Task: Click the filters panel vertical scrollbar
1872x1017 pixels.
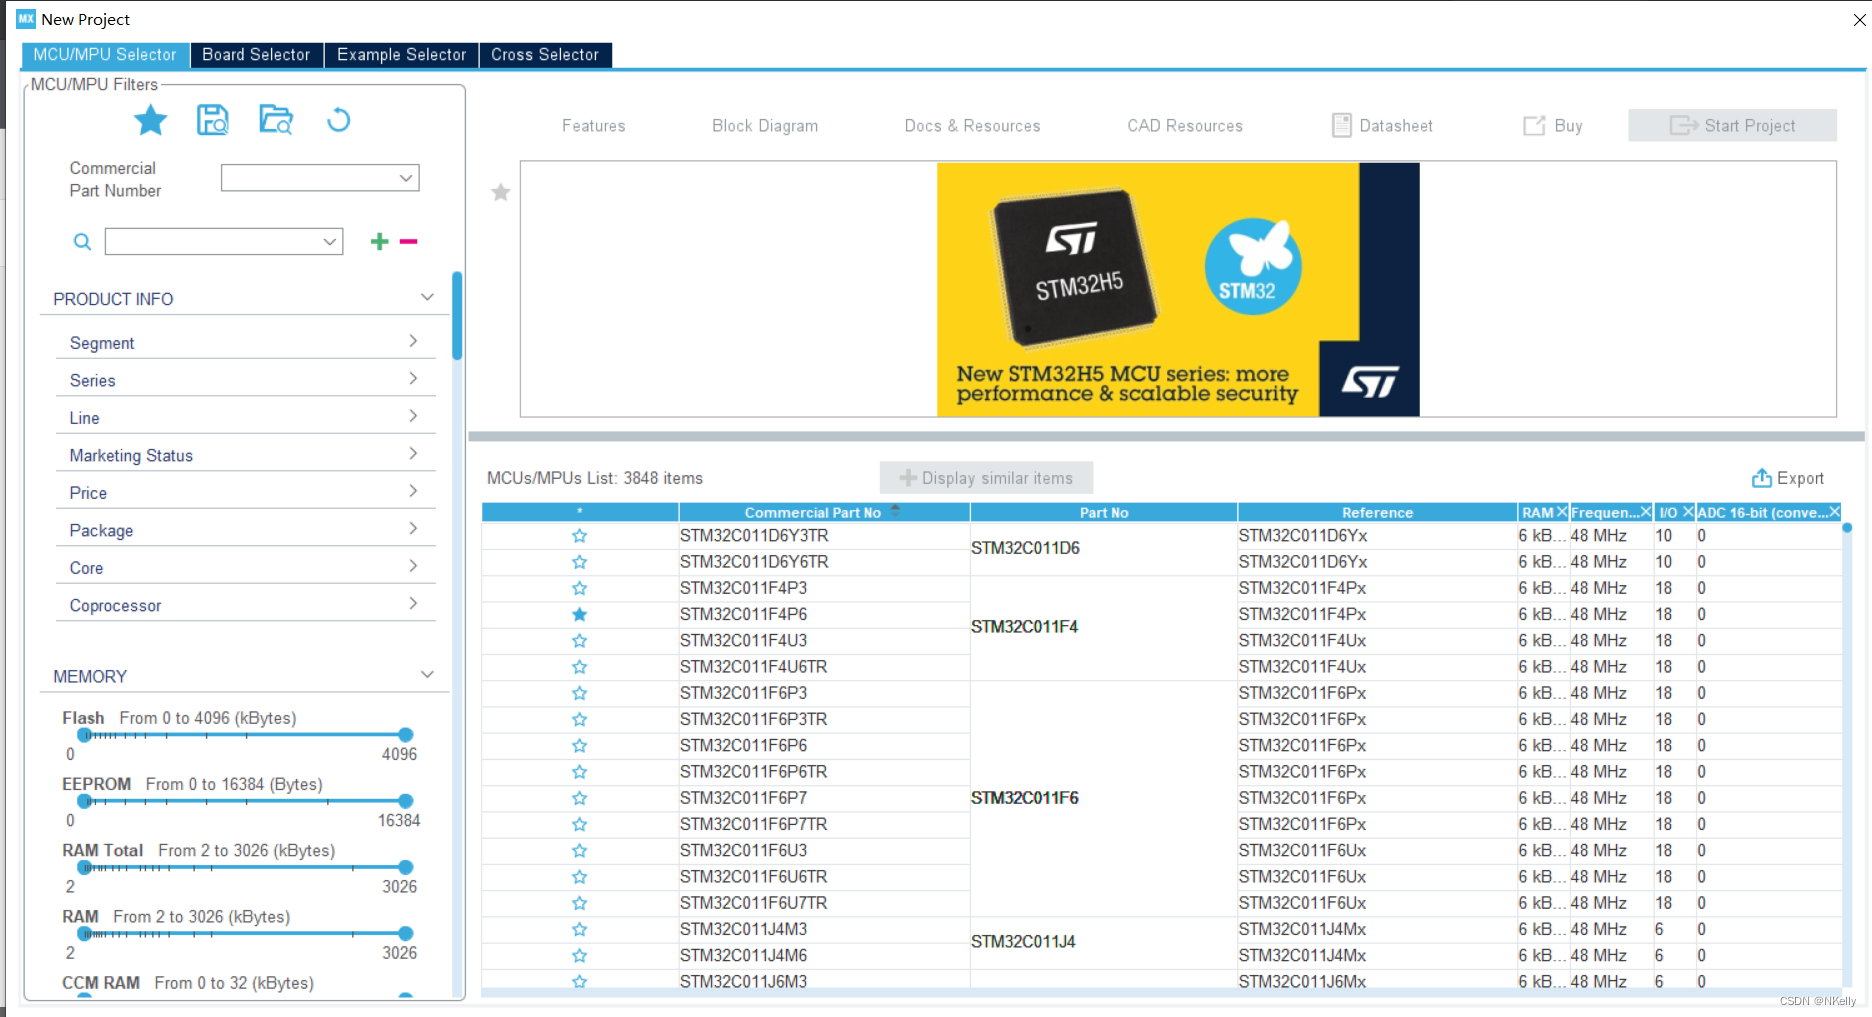Action: (x=457, y=316)
